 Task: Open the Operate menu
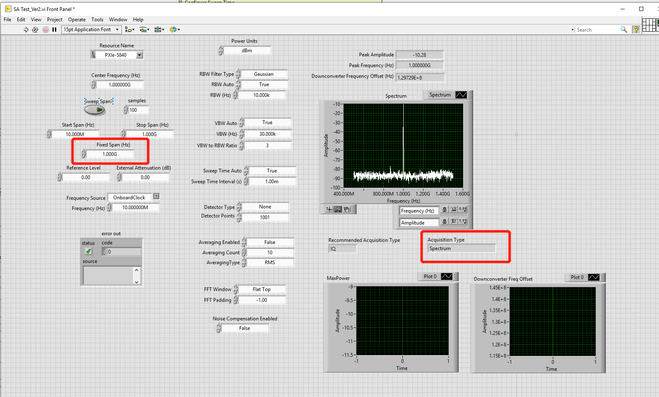77,19
